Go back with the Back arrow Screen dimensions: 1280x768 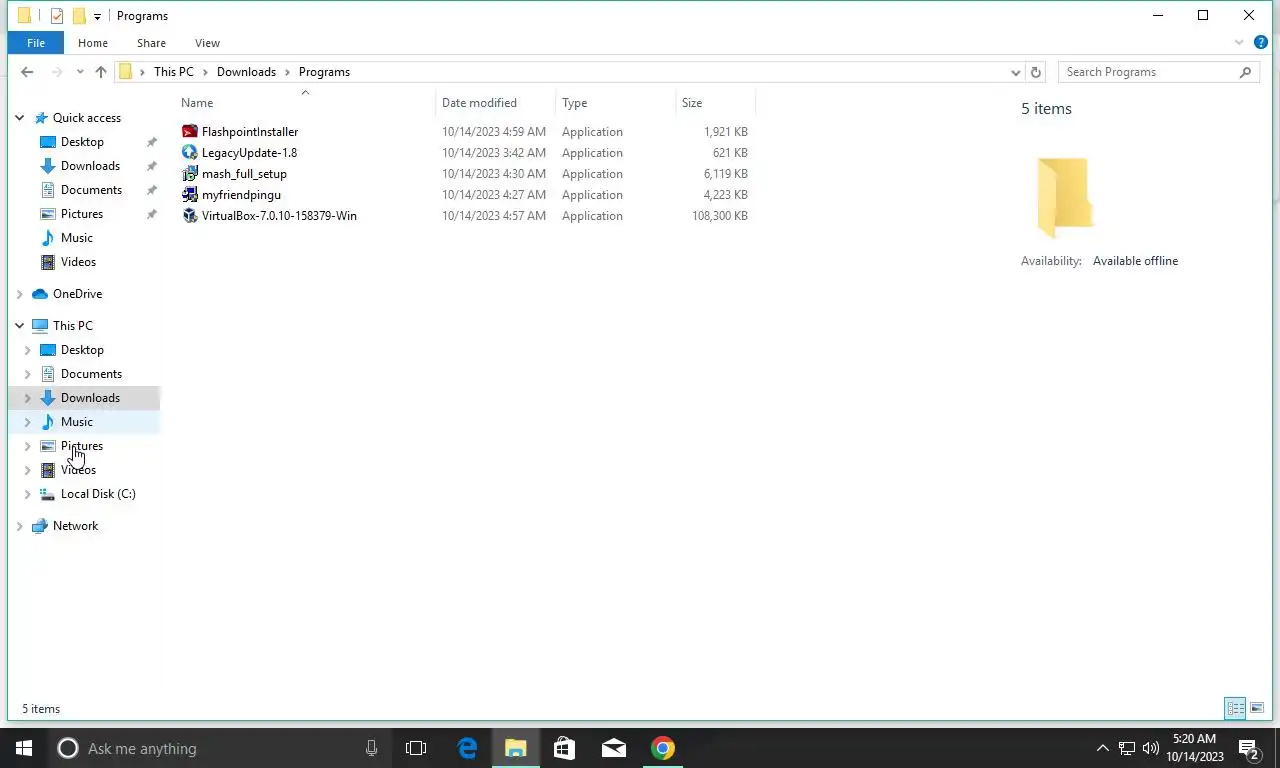(x=27, y=72)
